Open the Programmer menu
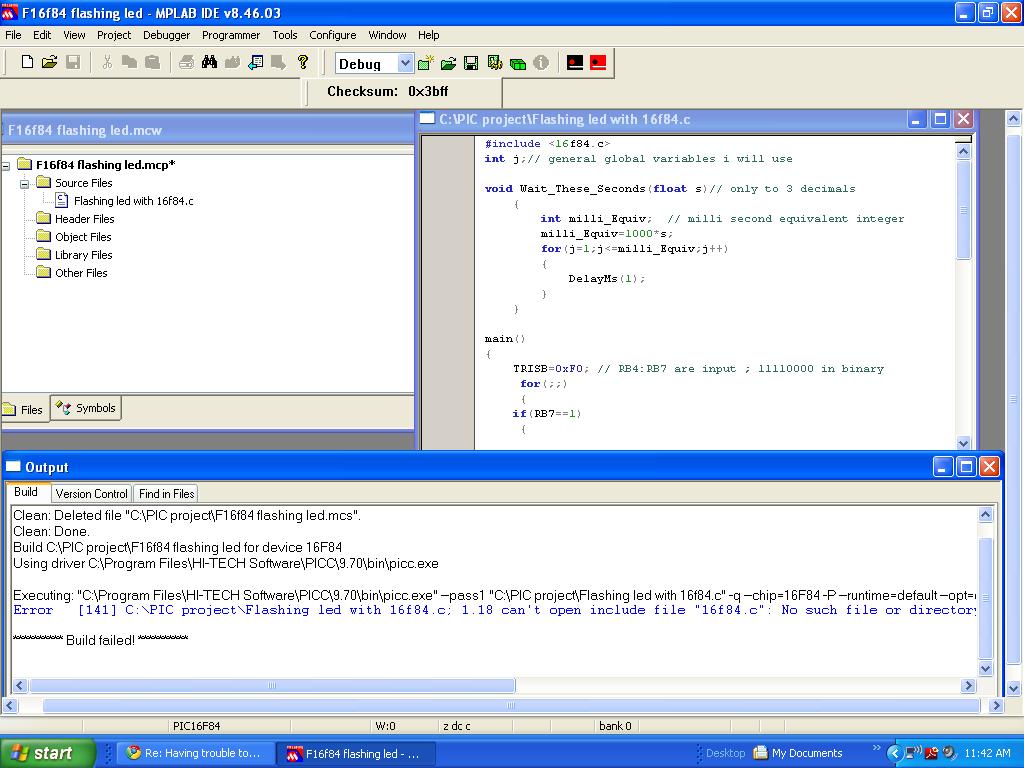Viewport: 1024px width, 768px height. click(231, 35)
